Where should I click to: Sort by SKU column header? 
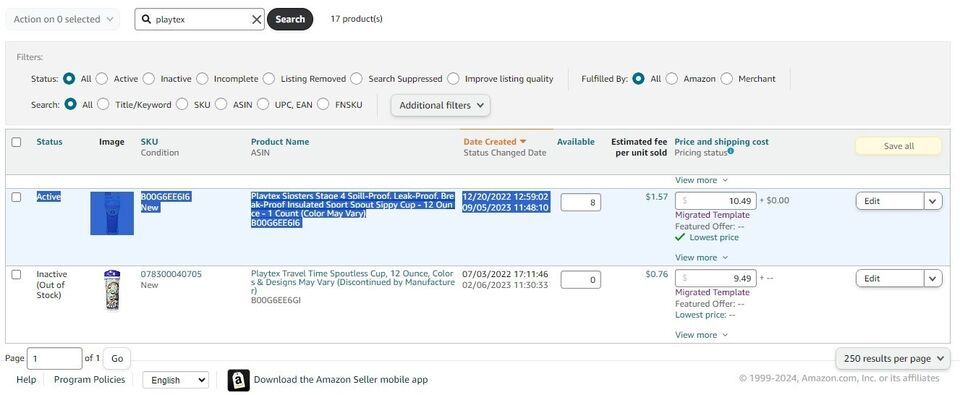point(149,141)
